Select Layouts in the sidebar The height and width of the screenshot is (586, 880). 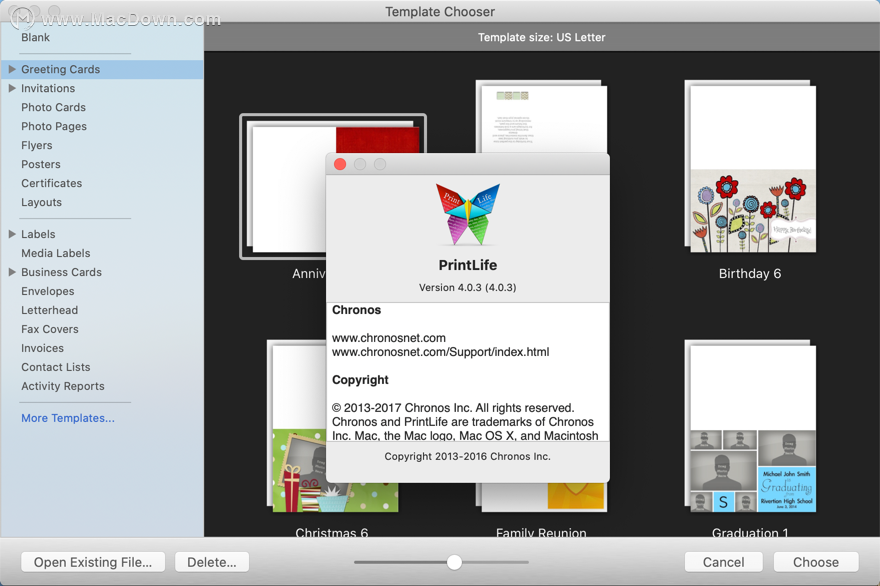pos(42,203)
